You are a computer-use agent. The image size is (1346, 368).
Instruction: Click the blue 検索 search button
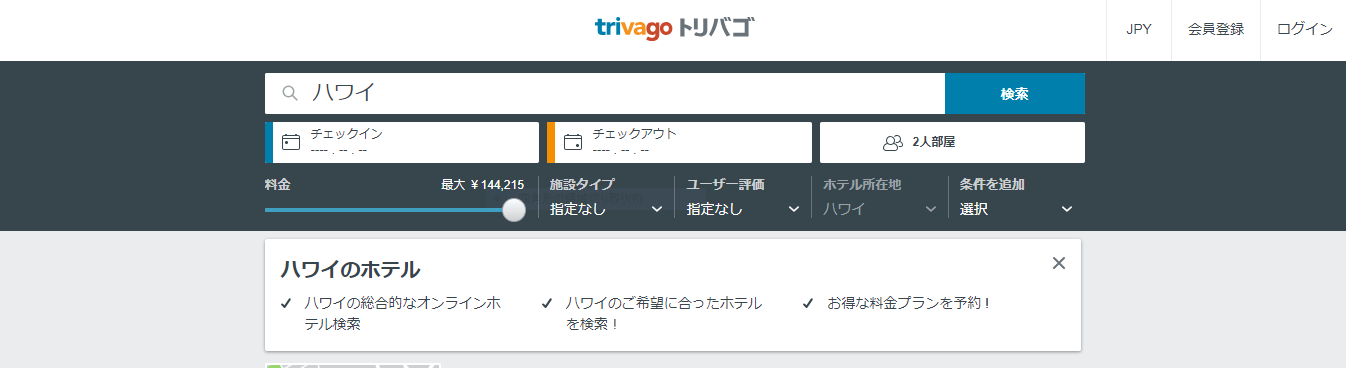pyautogui.click(x=1015, y=94)
